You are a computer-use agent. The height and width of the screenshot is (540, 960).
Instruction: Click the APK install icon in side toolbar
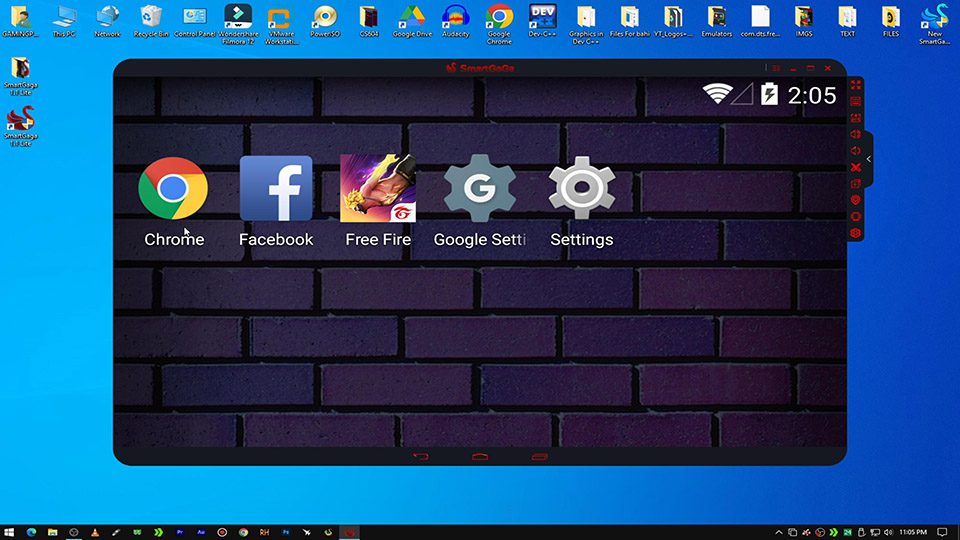click(x=856, y=184)
